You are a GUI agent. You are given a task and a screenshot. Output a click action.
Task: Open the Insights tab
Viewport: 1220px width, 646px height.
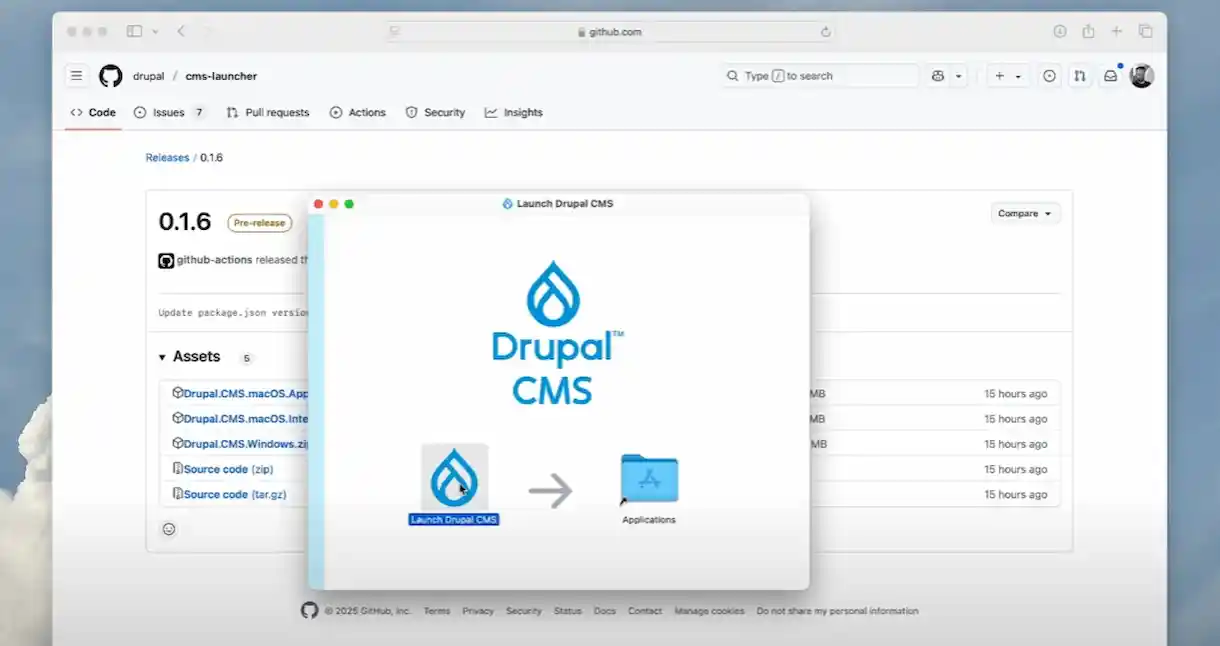click(513, 112)
